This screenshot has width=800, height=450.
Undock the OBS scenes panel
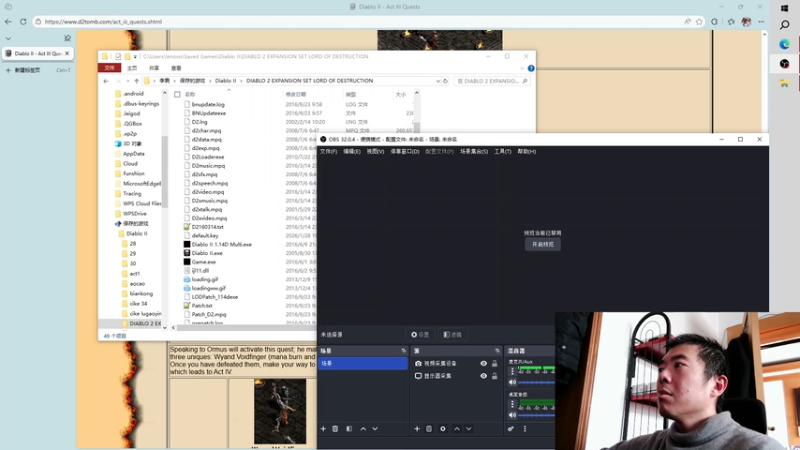[404, 351]
